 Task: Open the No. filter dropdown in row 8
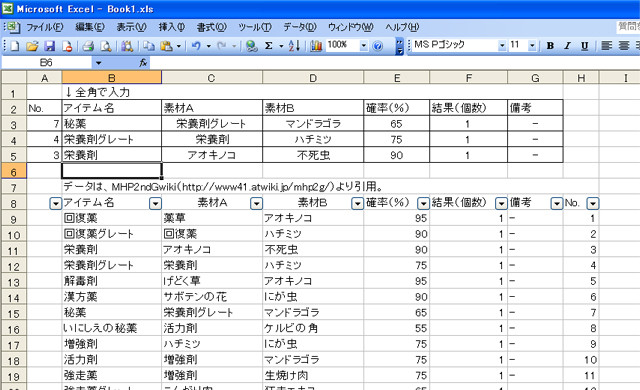(x=593, y=203)
